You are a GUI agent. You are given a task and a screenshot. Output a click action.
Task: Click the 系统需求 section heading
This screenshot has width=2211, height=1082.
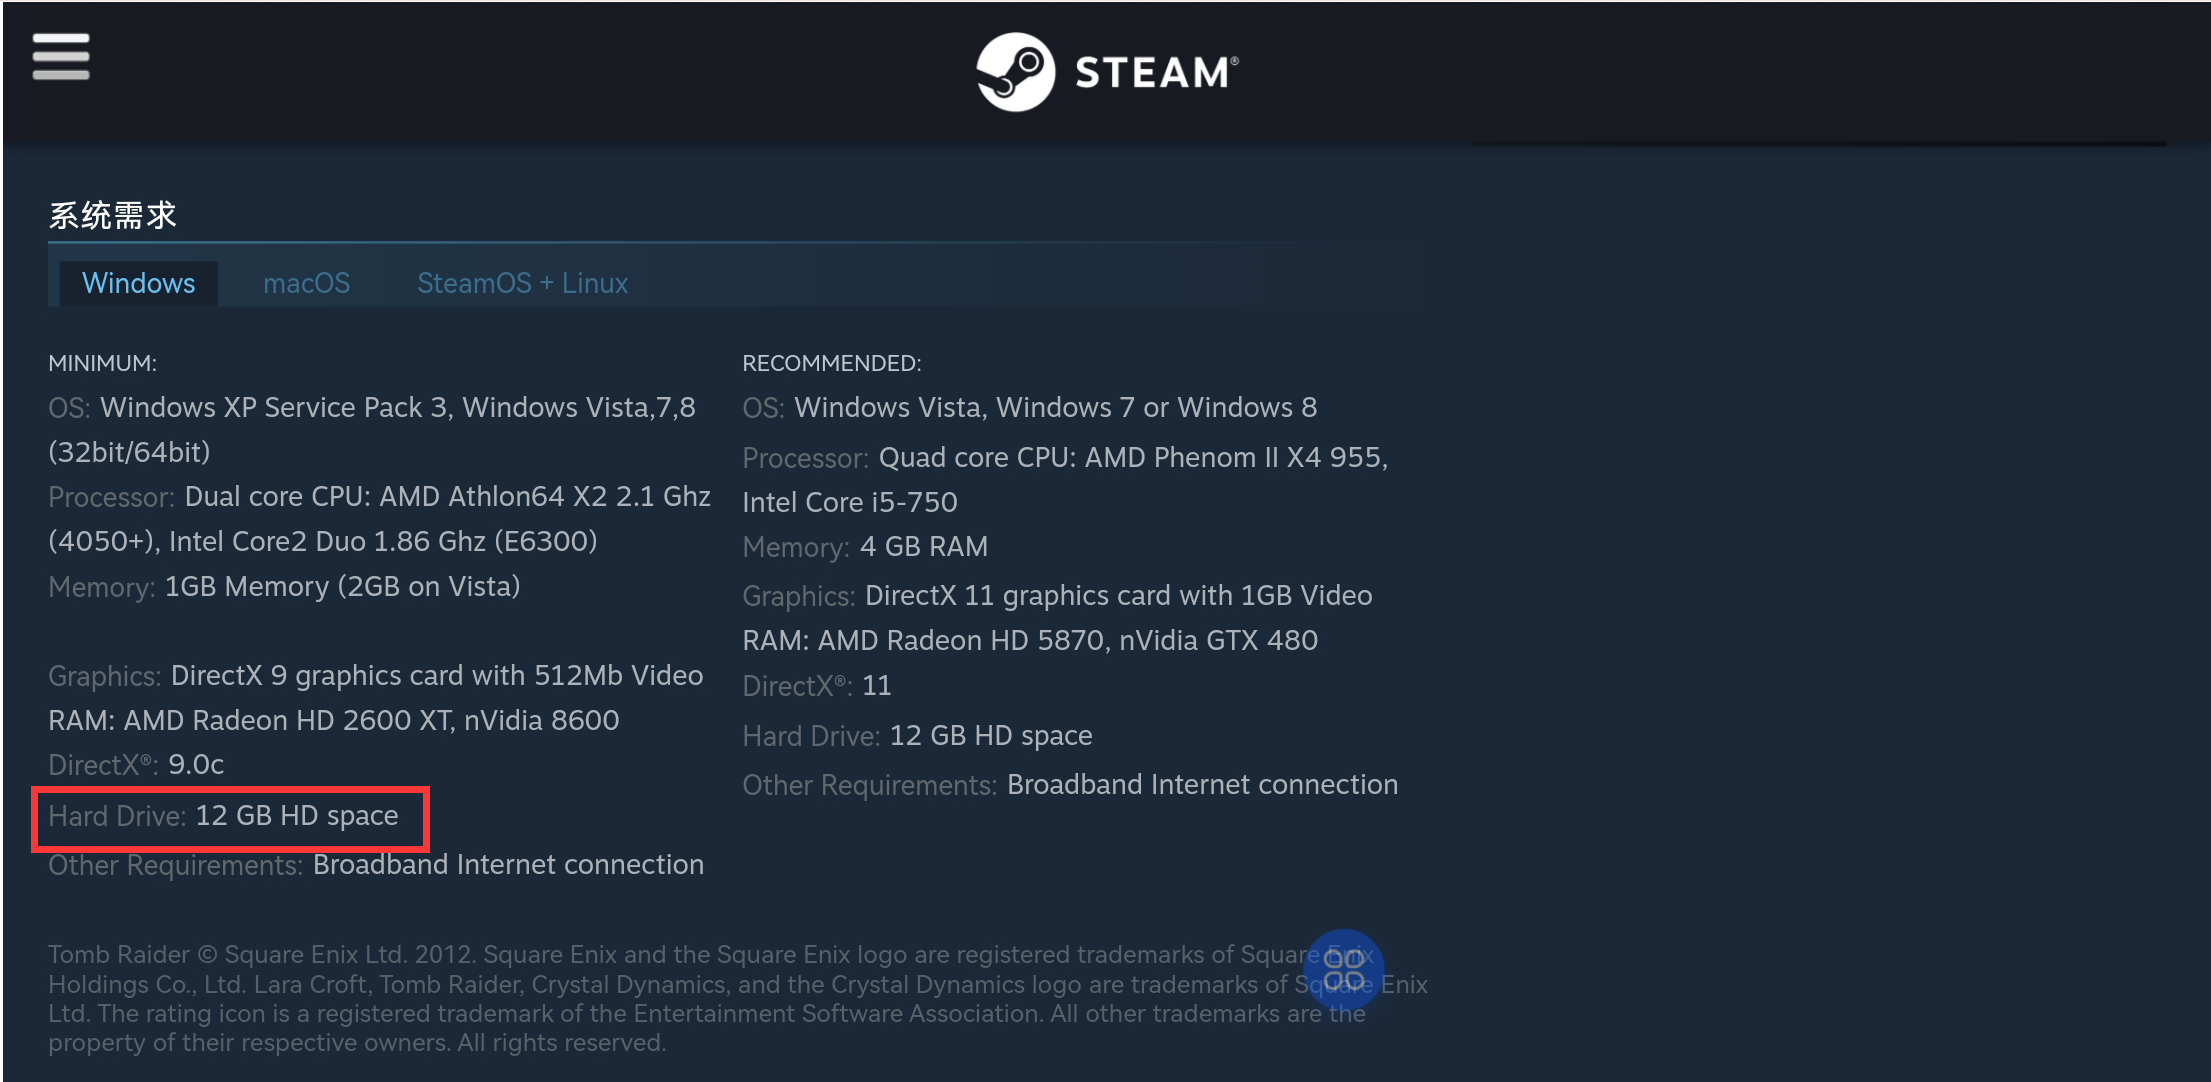[x=113, y=215]
